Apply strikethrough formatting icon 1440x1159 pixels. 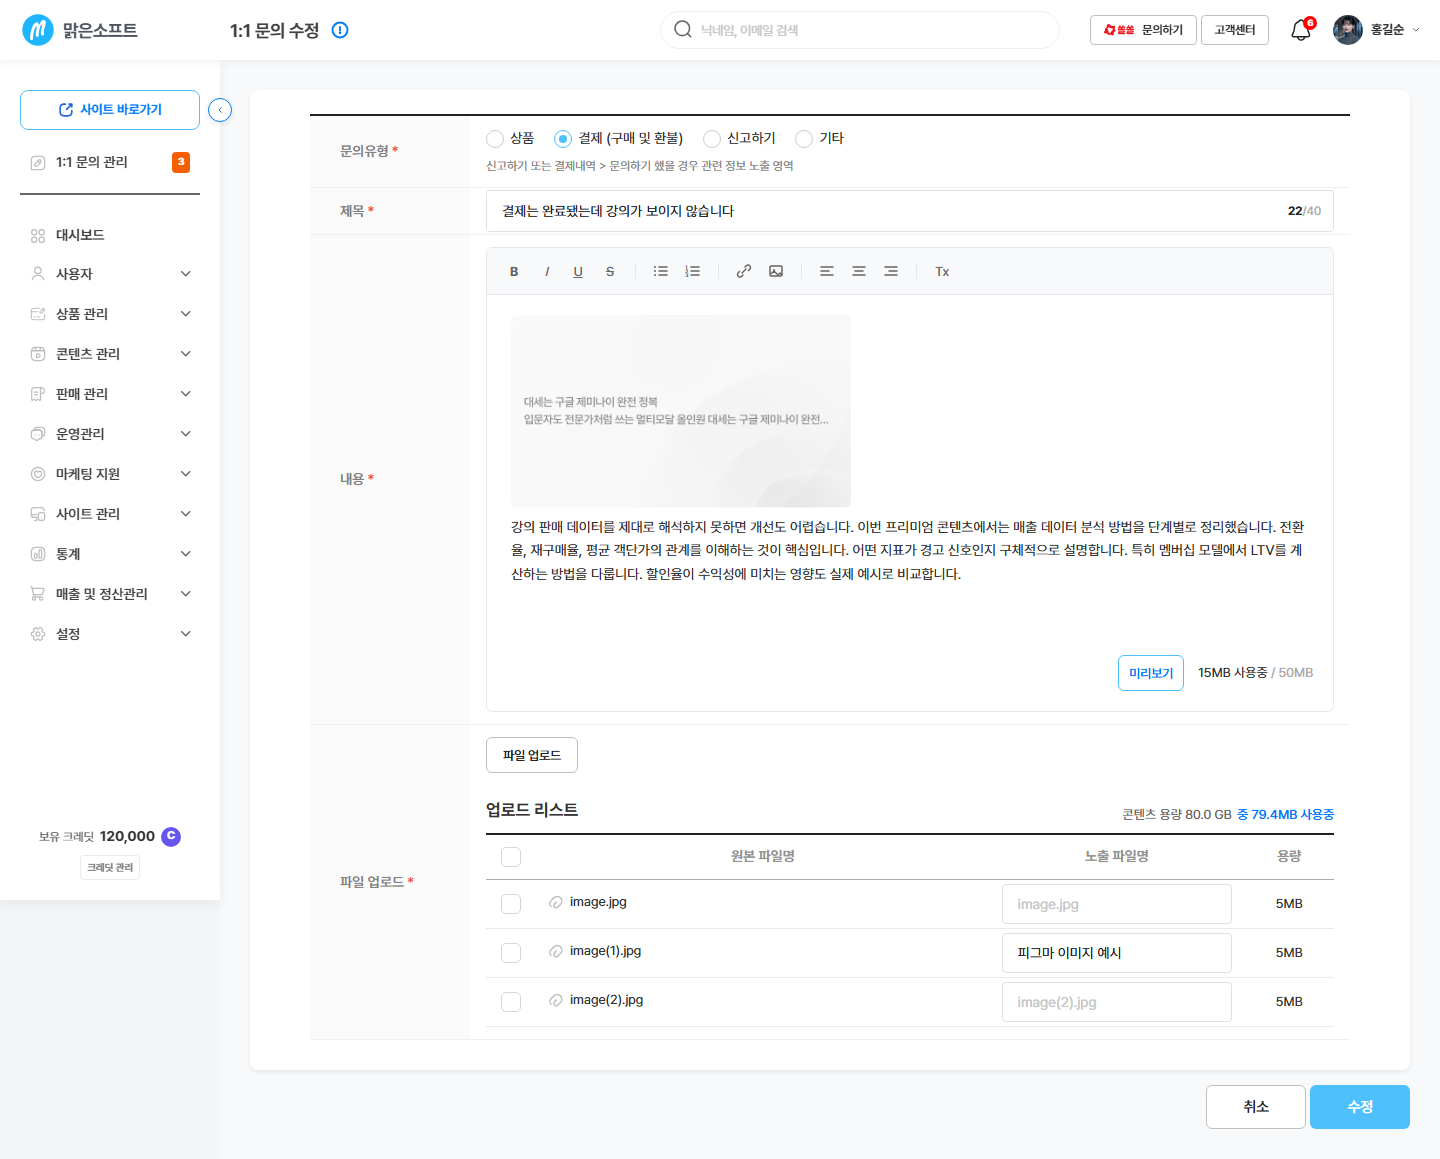point(610,272)
